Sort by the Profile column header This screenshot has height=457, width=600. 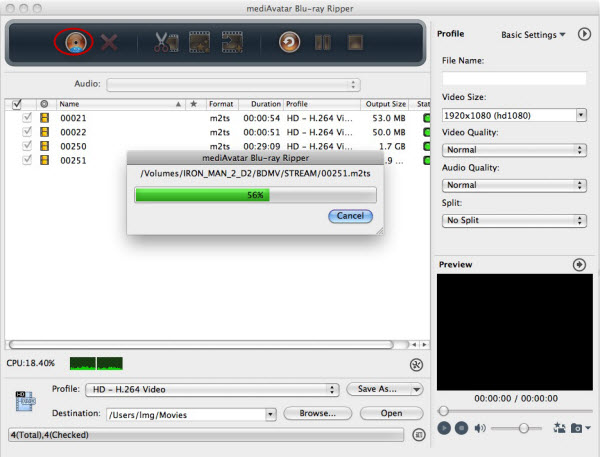(x=322, y=104)
